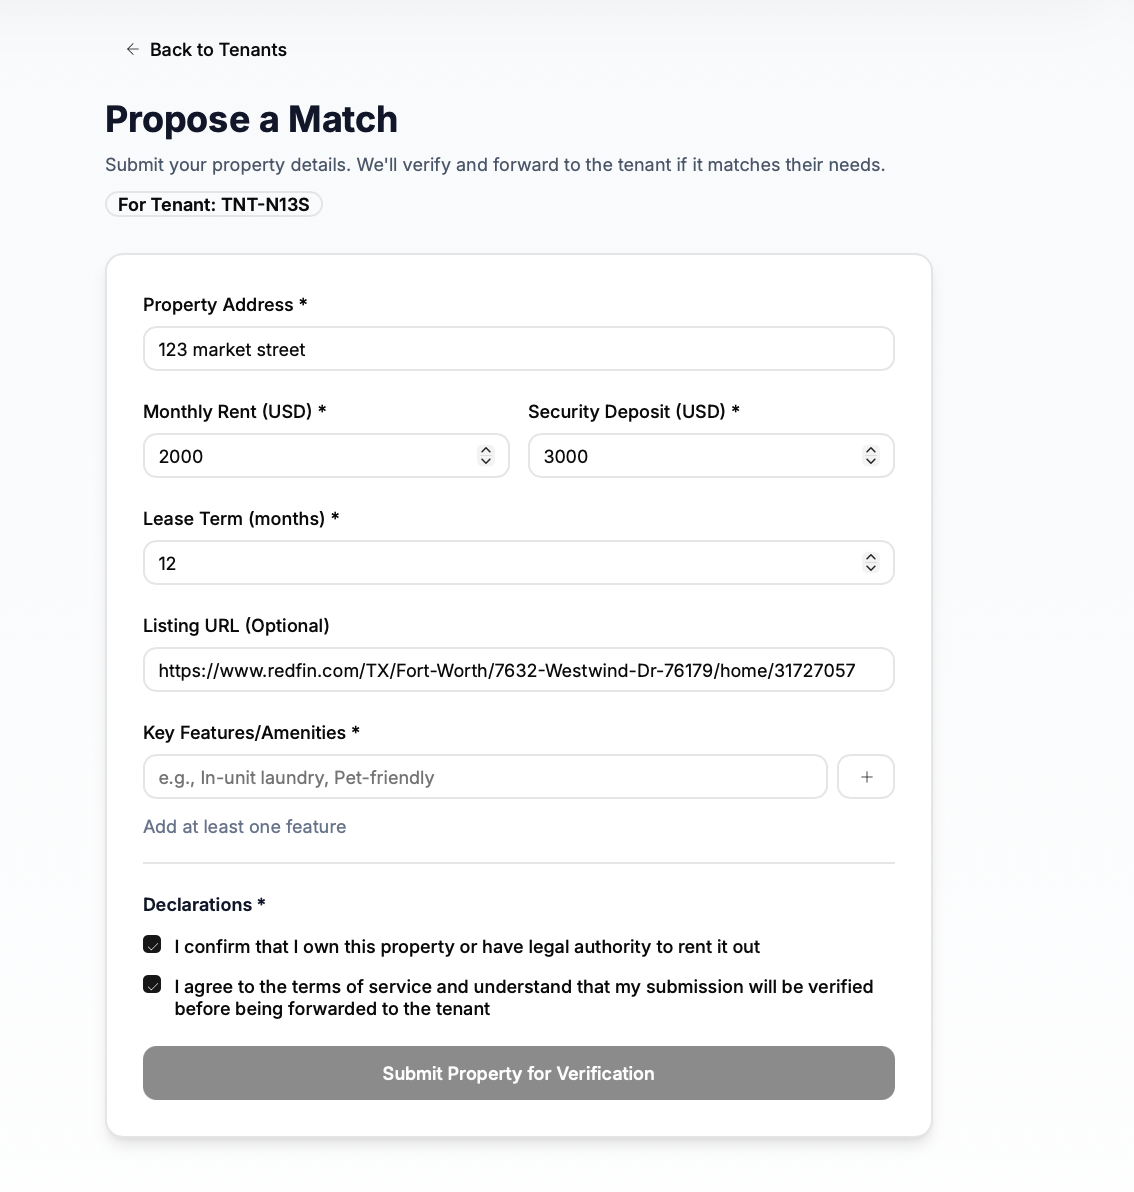The width and height of the screenshot is (1134, 1192).
Task: Click the plus button to add feature
Action: pyautogui.click(x=865, y=777)
